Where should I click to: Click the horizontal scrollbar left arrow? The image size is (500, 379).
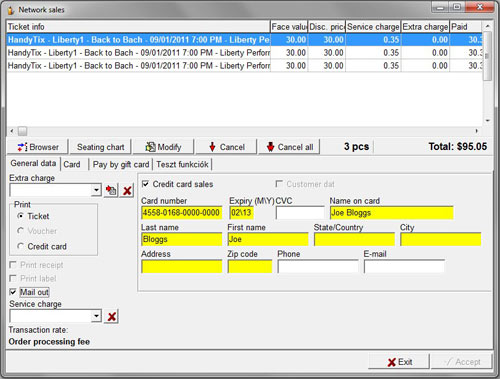pos(12,131)
